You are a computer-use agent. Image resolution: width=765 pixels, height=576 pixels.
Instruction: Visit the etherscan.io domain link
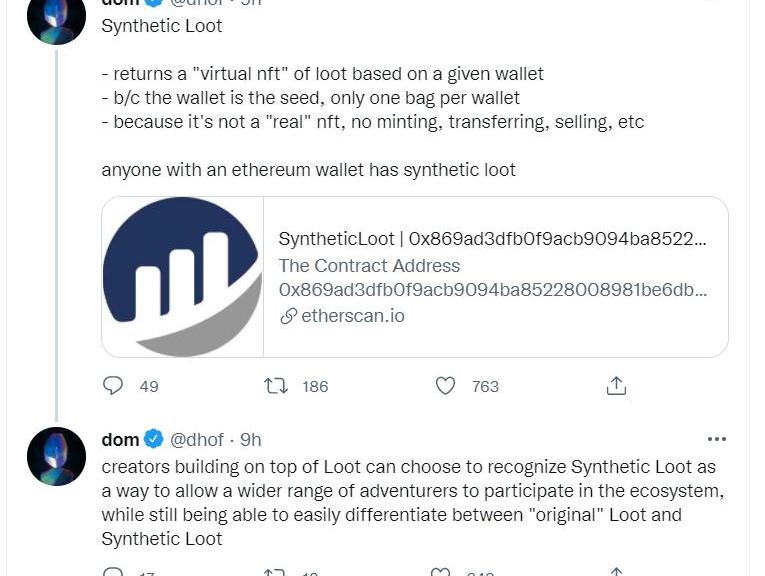[352, 316]
